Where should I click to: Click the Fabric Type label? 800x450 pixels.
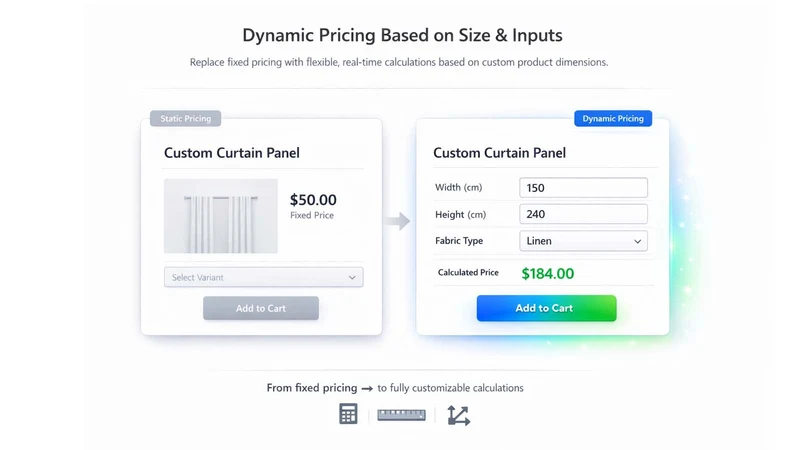point(459,241)
